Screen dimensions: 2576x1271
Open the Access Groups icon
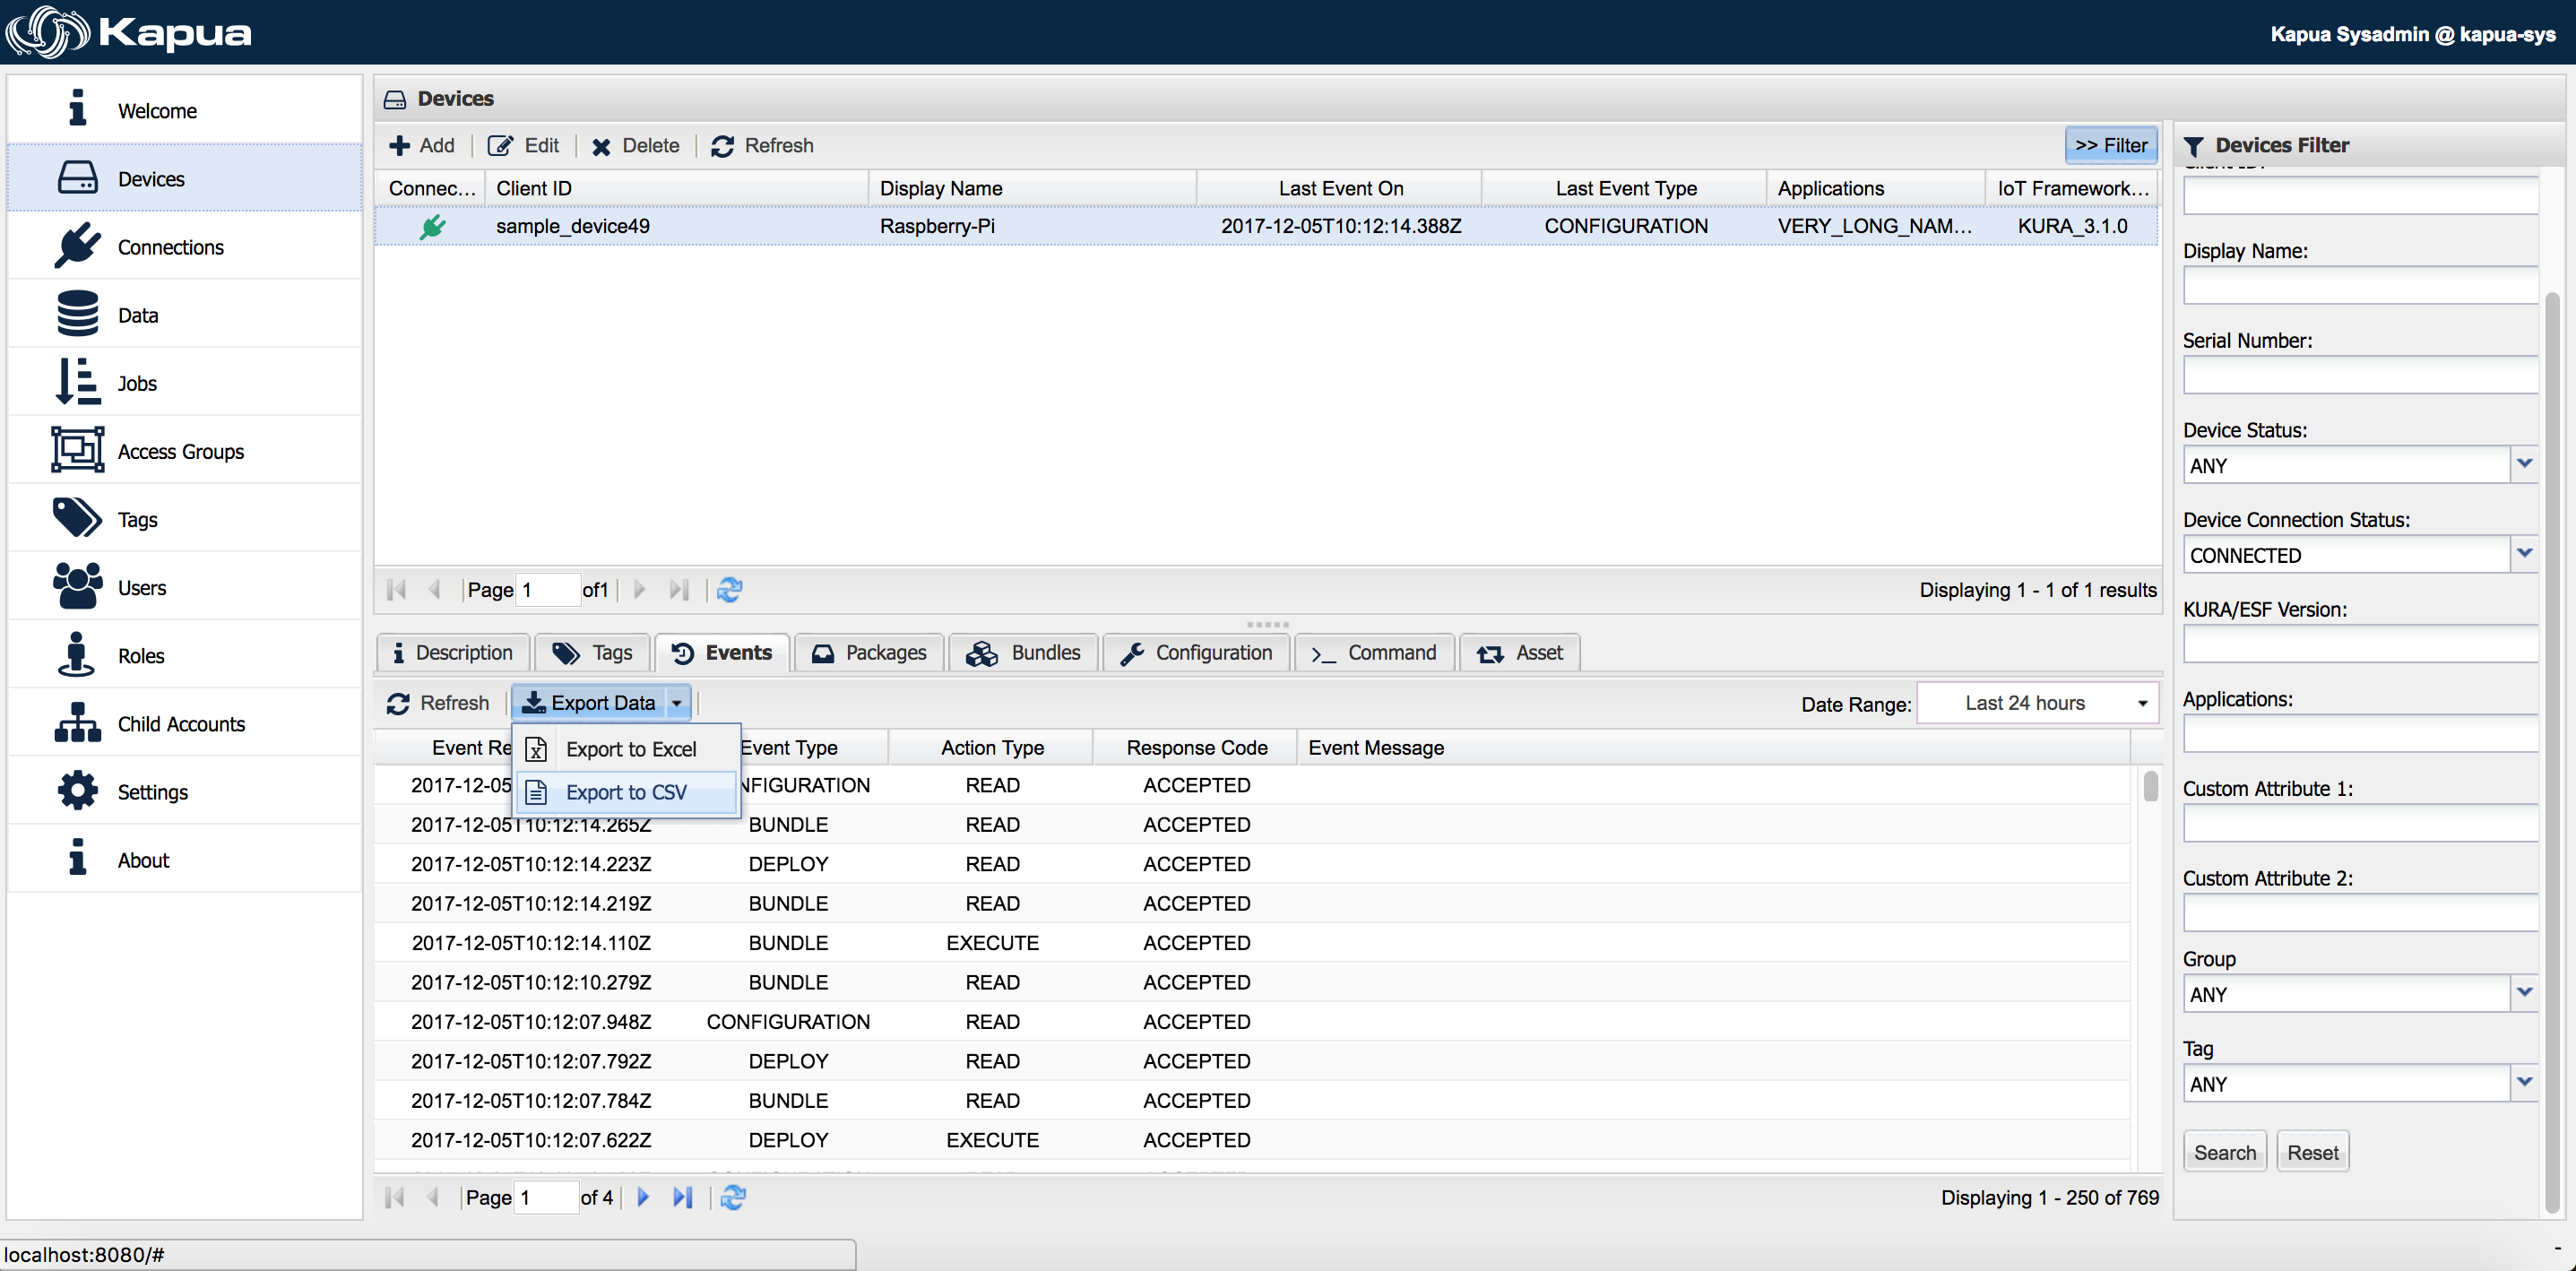(78, 450)
